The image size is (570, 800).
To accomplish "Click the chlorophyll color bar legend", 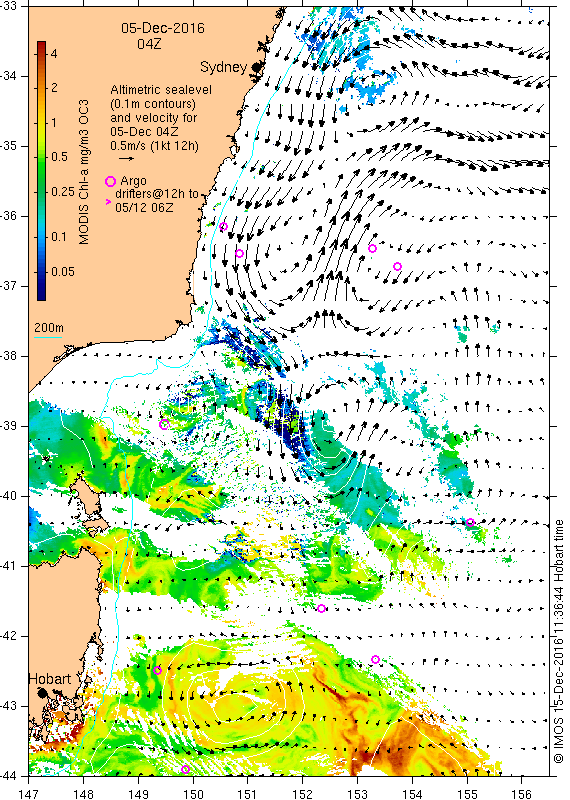I will coord(41,170).
